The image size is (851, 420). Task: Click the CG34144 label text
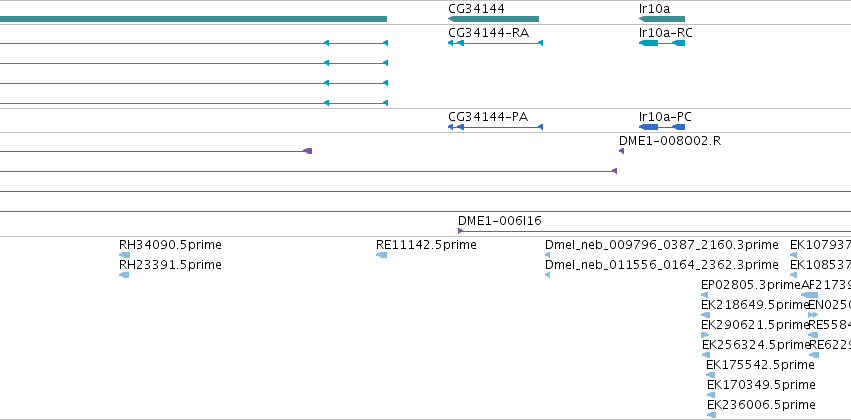tap(477, 9)
